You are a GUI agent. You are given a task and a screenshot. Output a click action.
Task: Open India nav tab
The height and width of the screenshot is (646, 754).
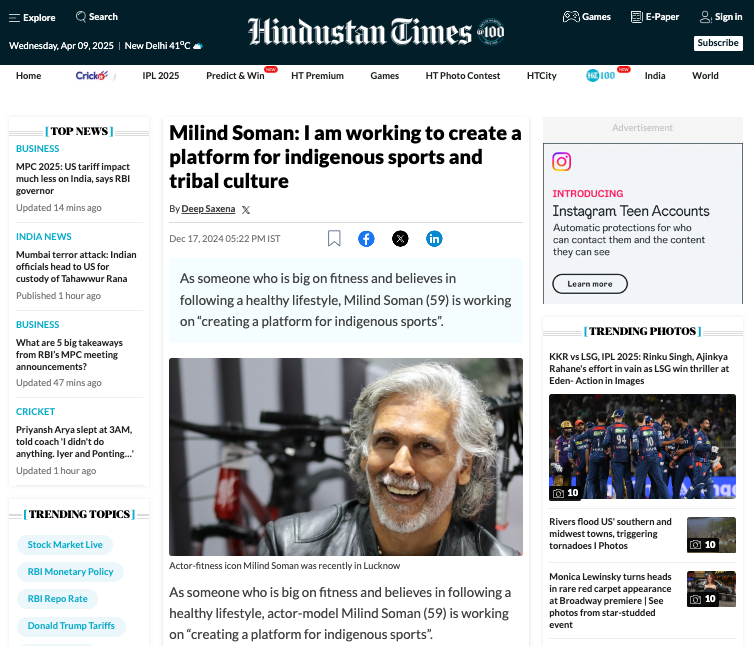655,76
